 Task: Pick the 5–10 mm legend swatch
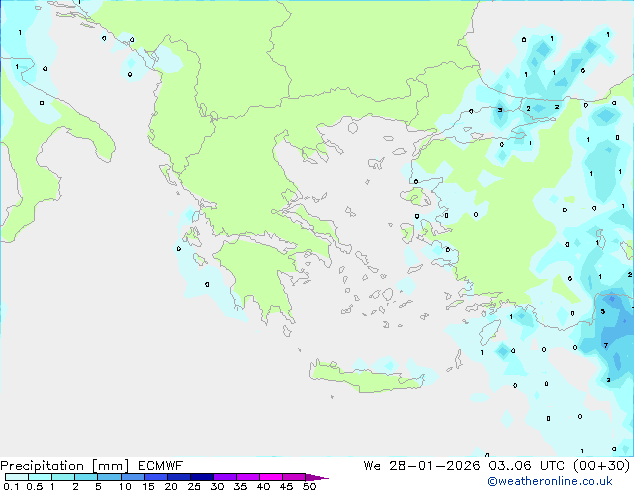110,477
